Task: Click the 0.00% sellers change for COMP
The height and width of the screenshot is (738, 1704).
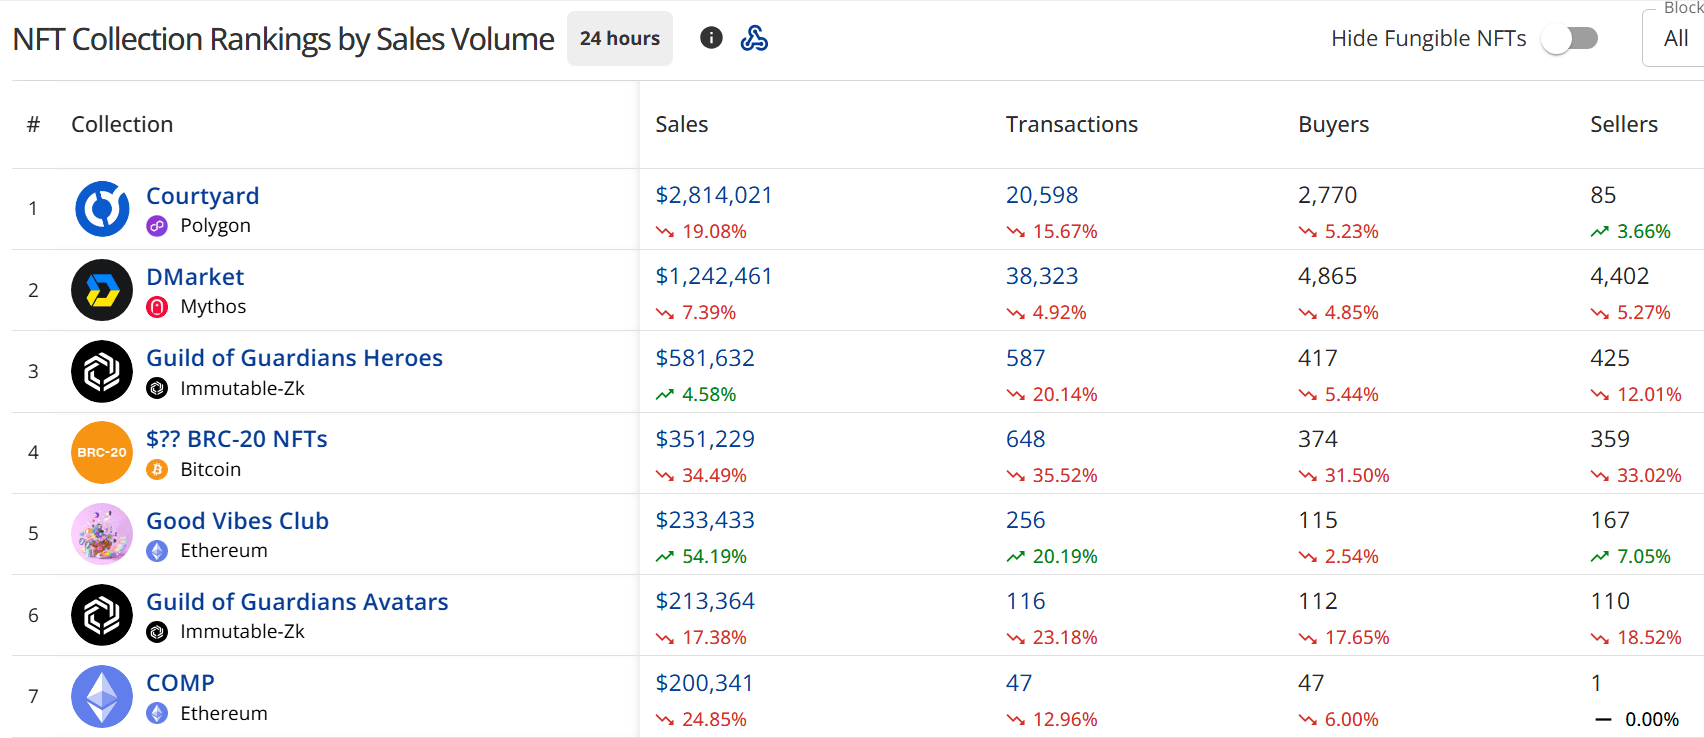Action: (1652, 719)
